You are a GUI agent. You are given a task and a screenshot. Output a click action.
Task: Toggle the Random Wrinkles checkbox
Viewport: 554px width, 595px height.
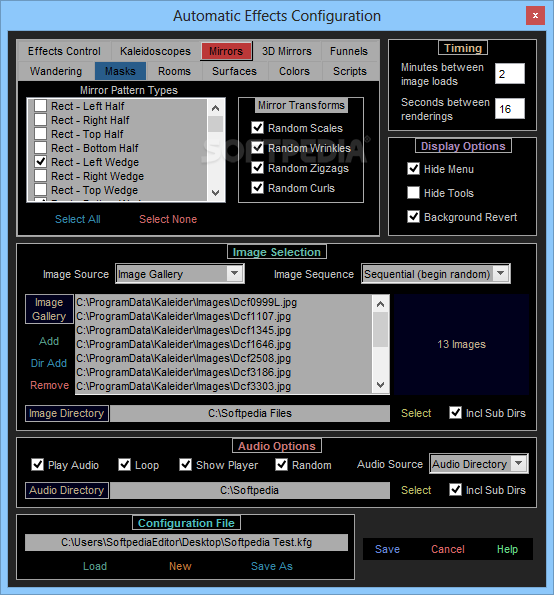click(258, 148)
